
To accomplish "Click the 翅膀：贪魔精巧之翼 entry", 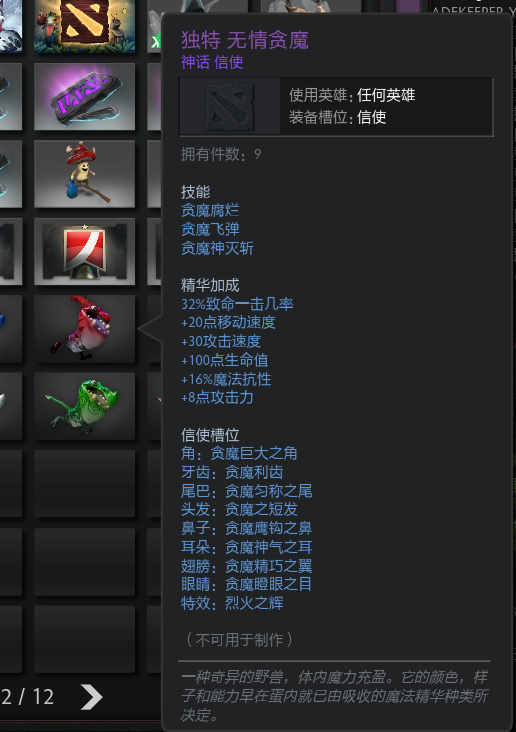I will click(247, 565).
